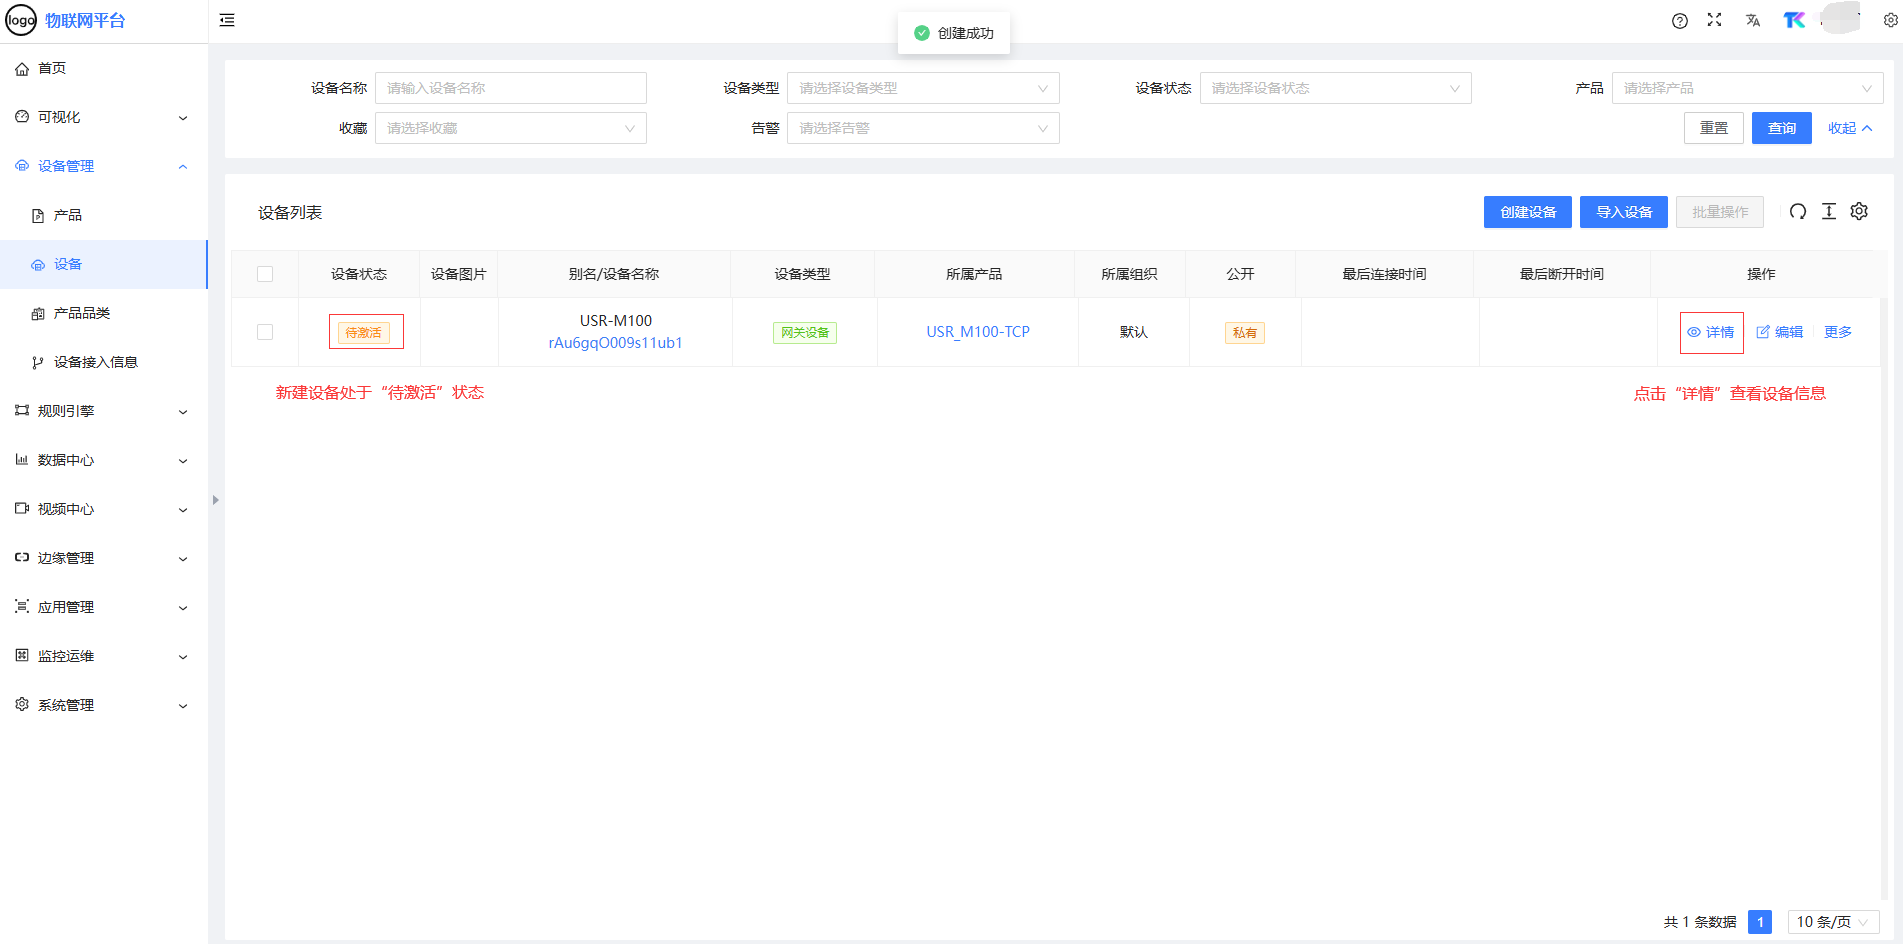Check the select-all checkbox in table header
Screen dimensions: 1903x944
pyautogui.click(x=265, y=274)
